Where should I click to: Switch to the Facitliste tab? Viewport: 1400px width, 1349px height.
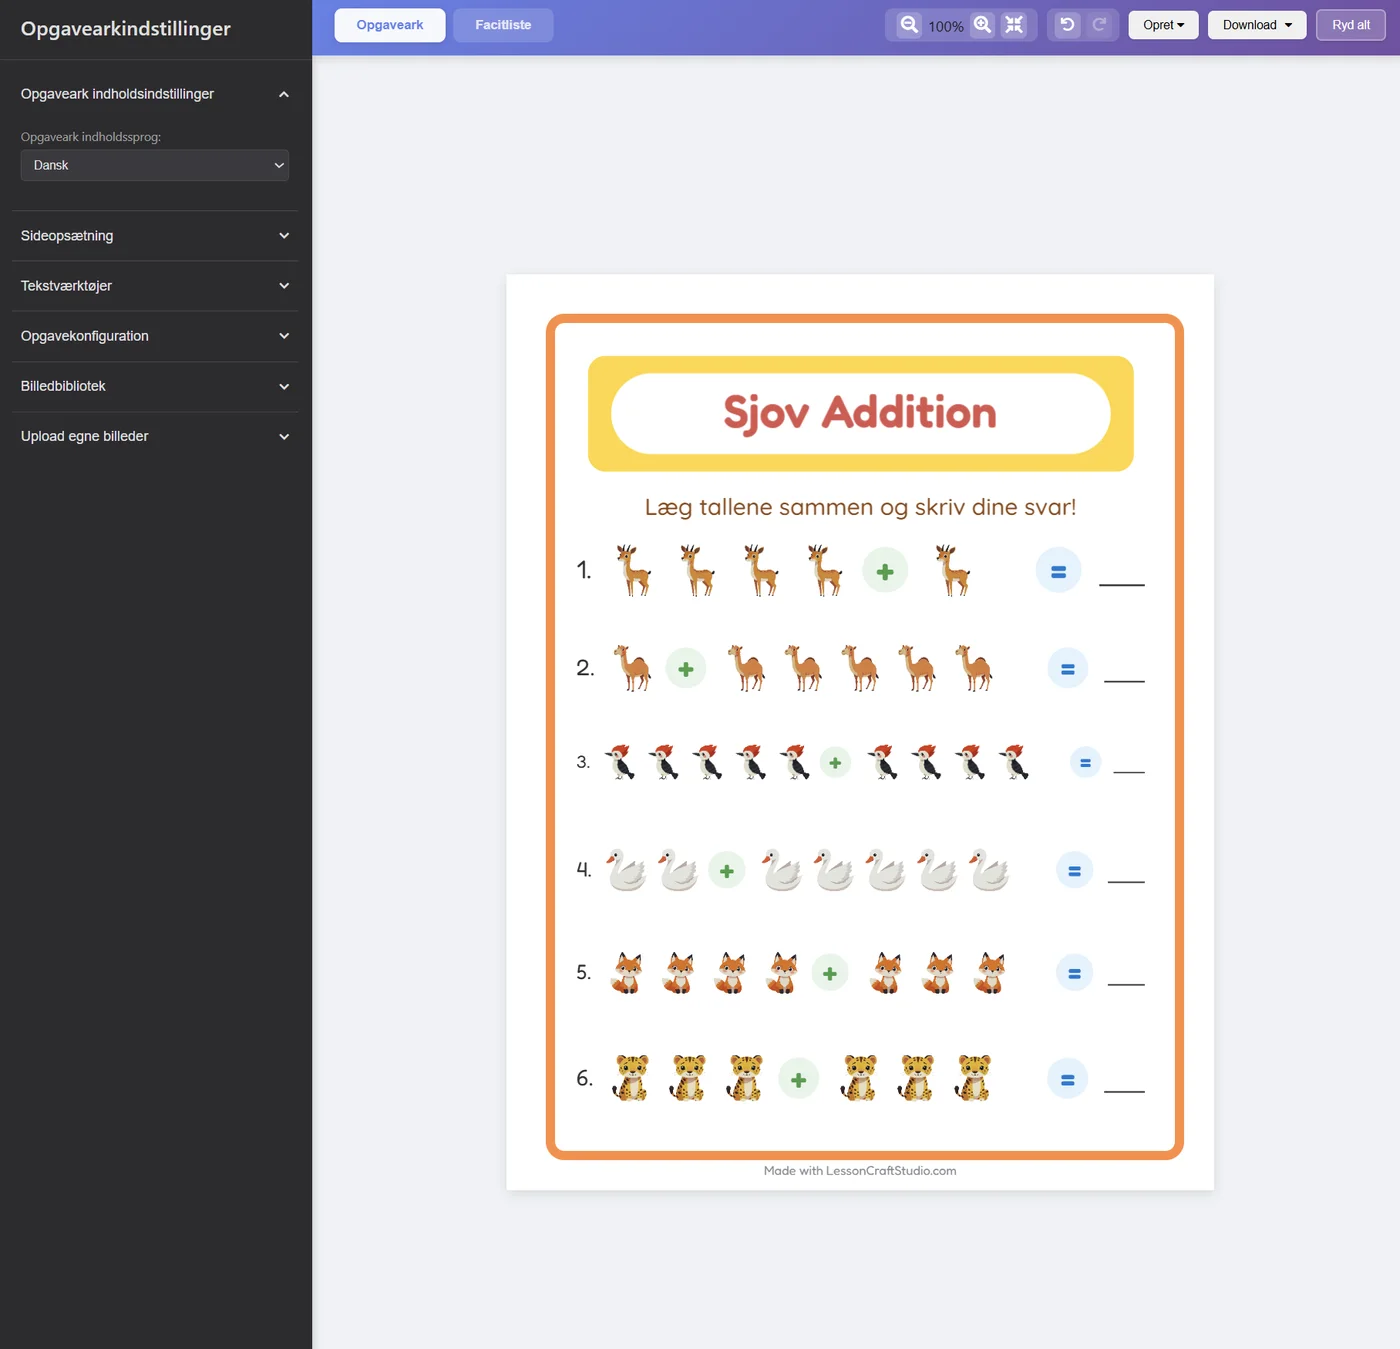[503, 25]
